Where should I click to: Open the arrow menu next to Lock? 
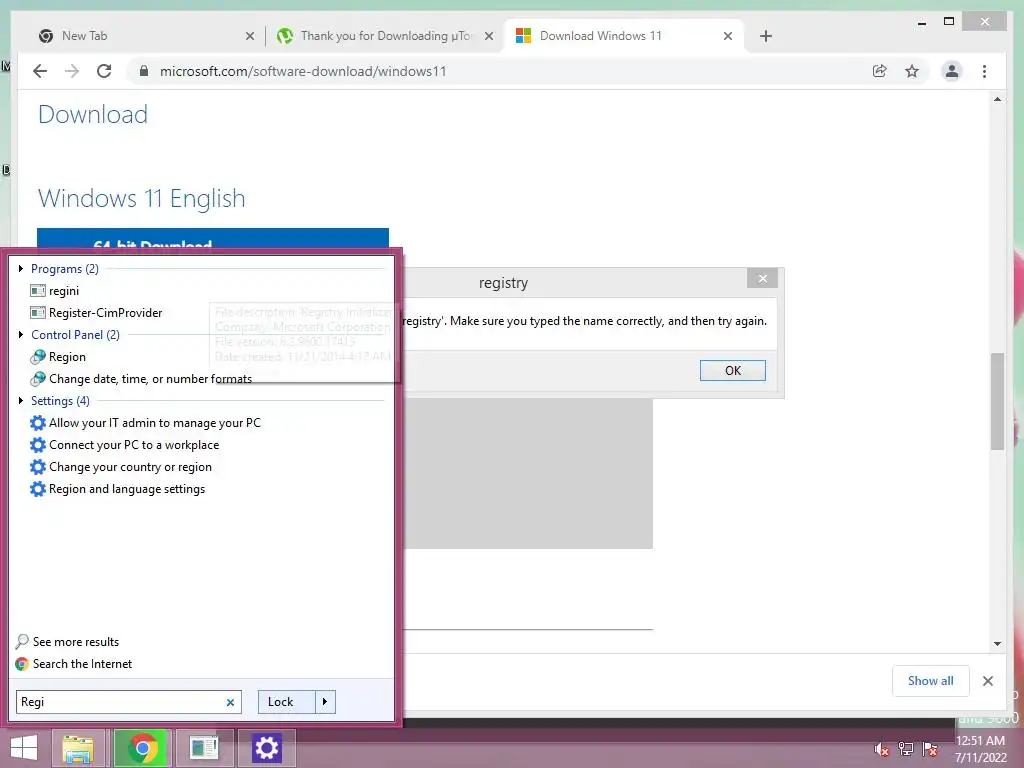point(325,702)
